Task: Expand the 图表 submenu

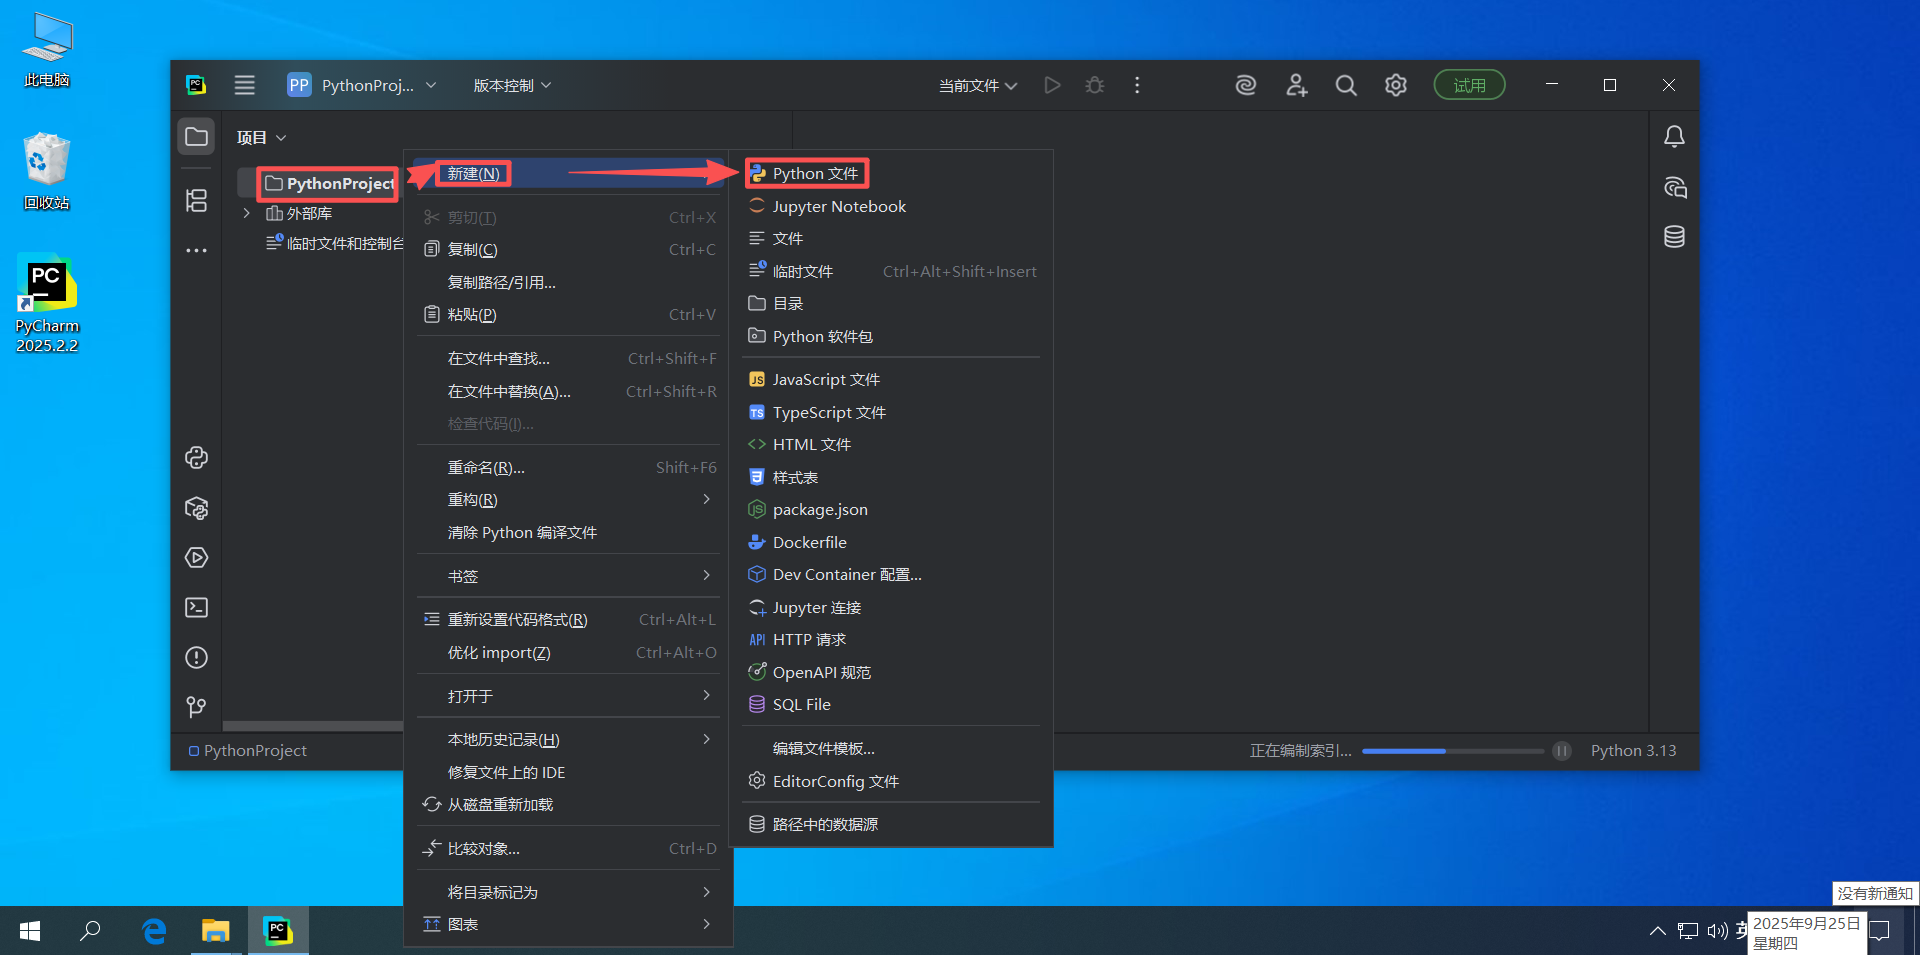Action: click(x=568, y=924)
